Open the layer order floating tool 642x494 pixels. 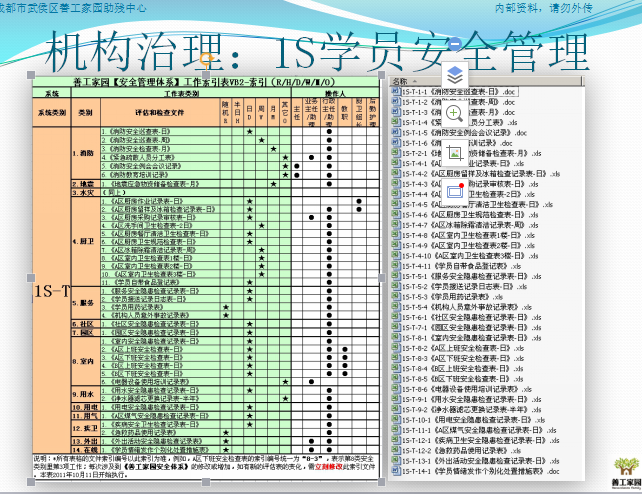[x=455, y=75]
